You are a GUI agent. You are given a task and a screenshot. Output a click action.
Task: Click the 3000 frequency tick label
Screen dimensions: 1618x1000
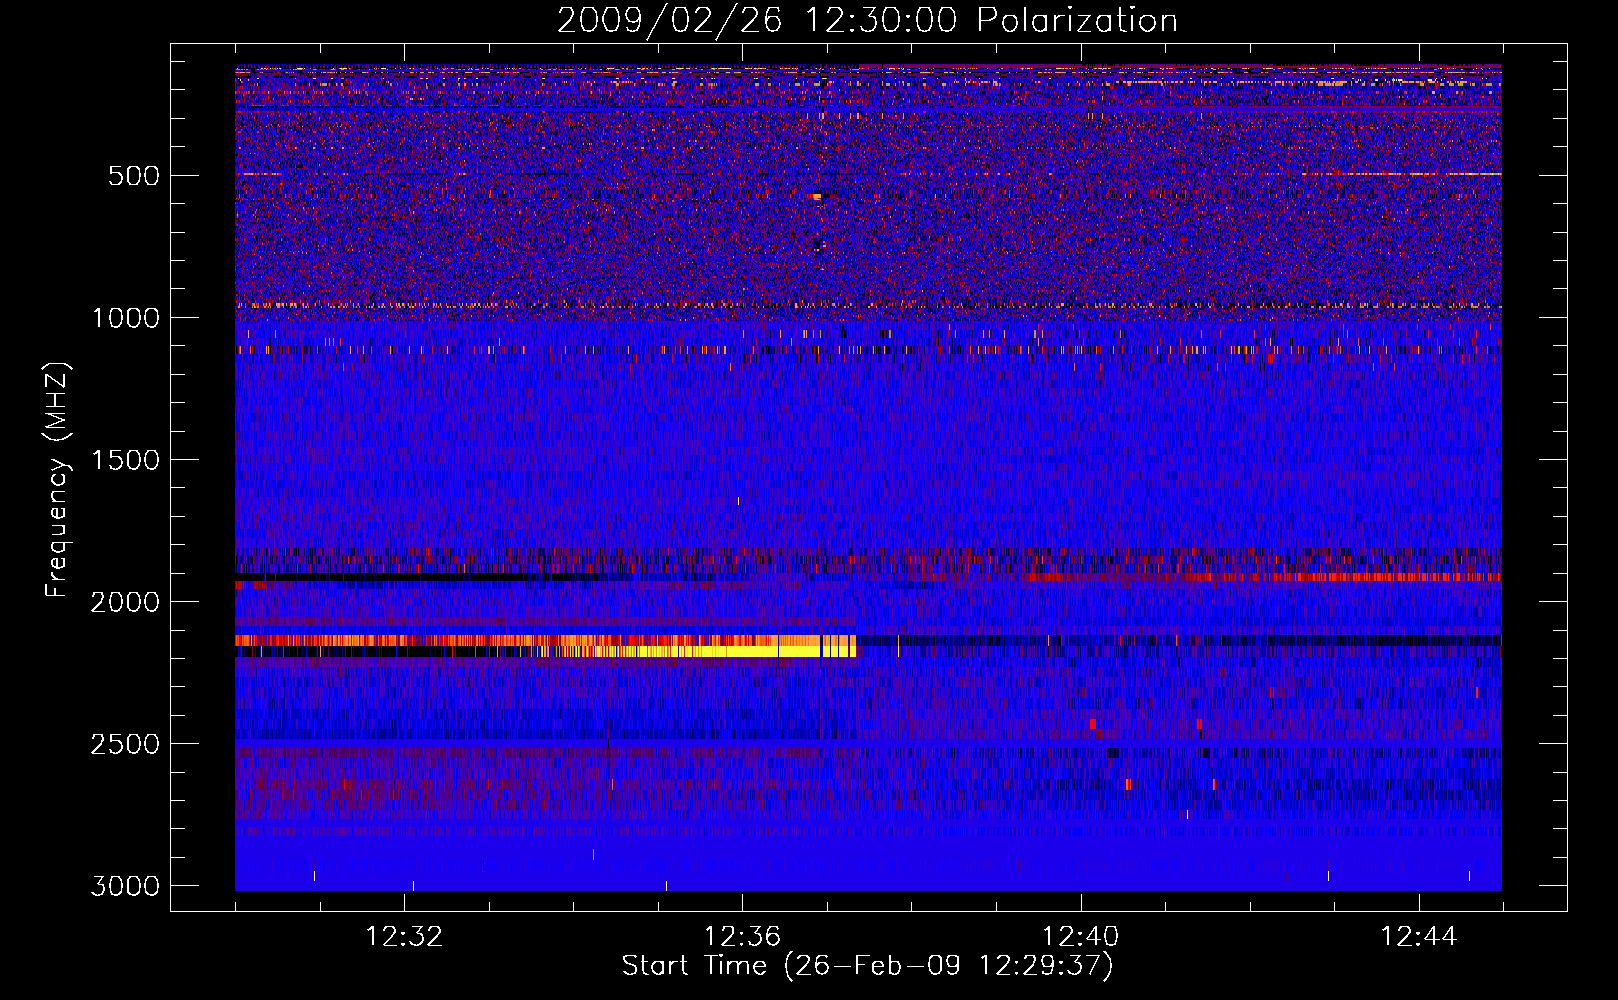click(x=125, y=886)
